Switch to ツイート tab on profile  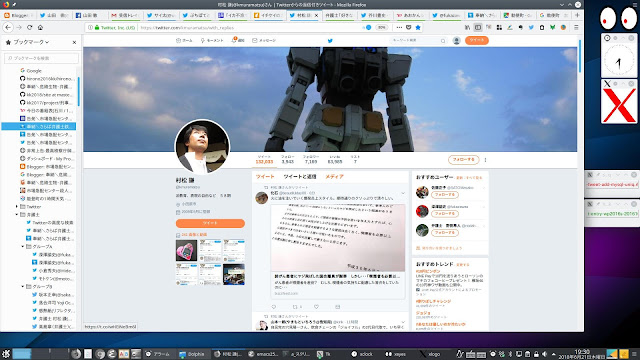tap(265, 177)
